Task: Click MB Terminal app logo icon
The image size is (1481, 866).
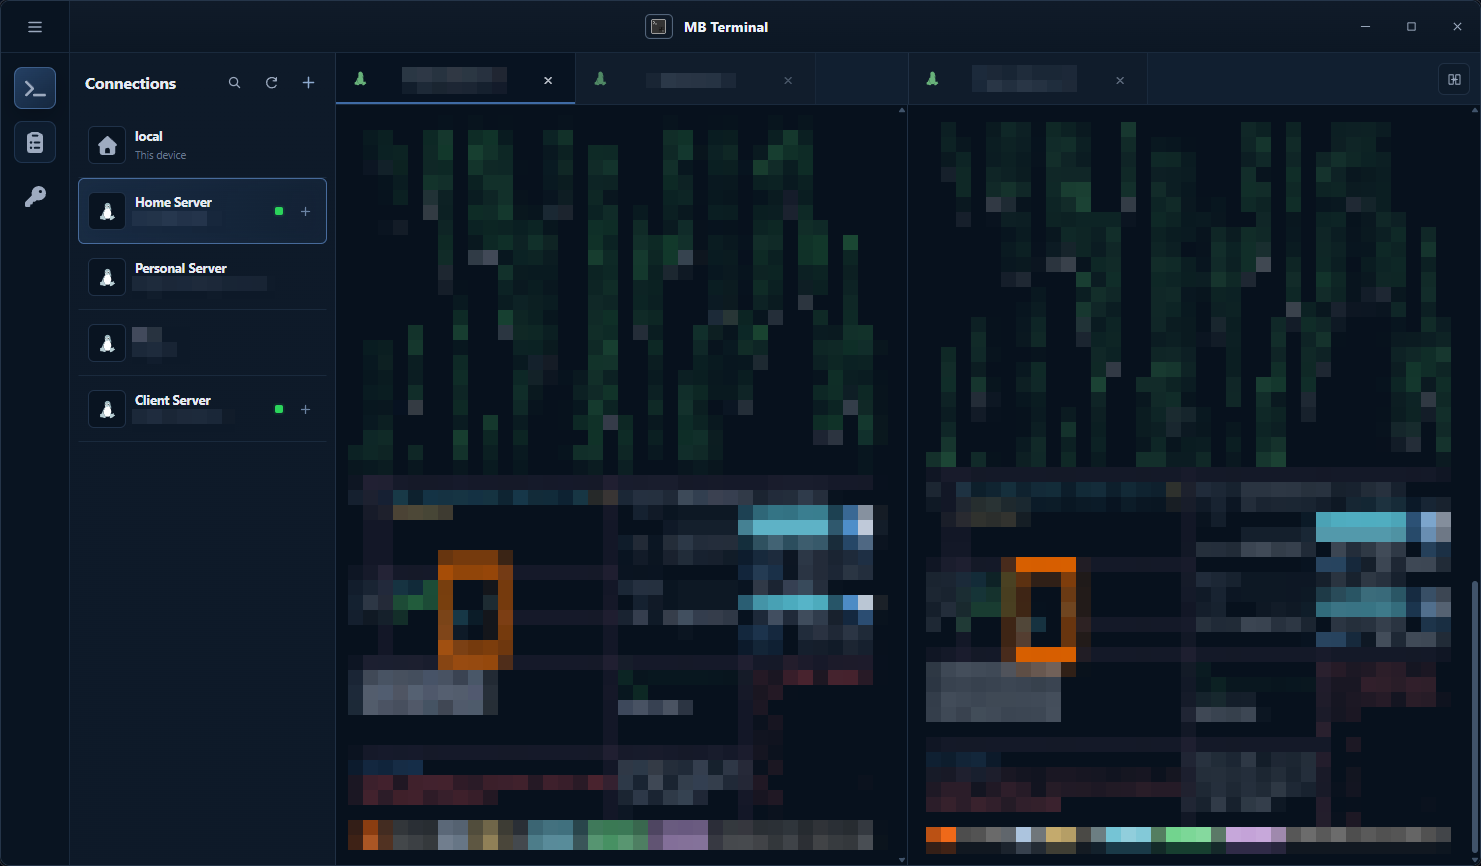Action: pyautogui.click(x=658, y=27)
